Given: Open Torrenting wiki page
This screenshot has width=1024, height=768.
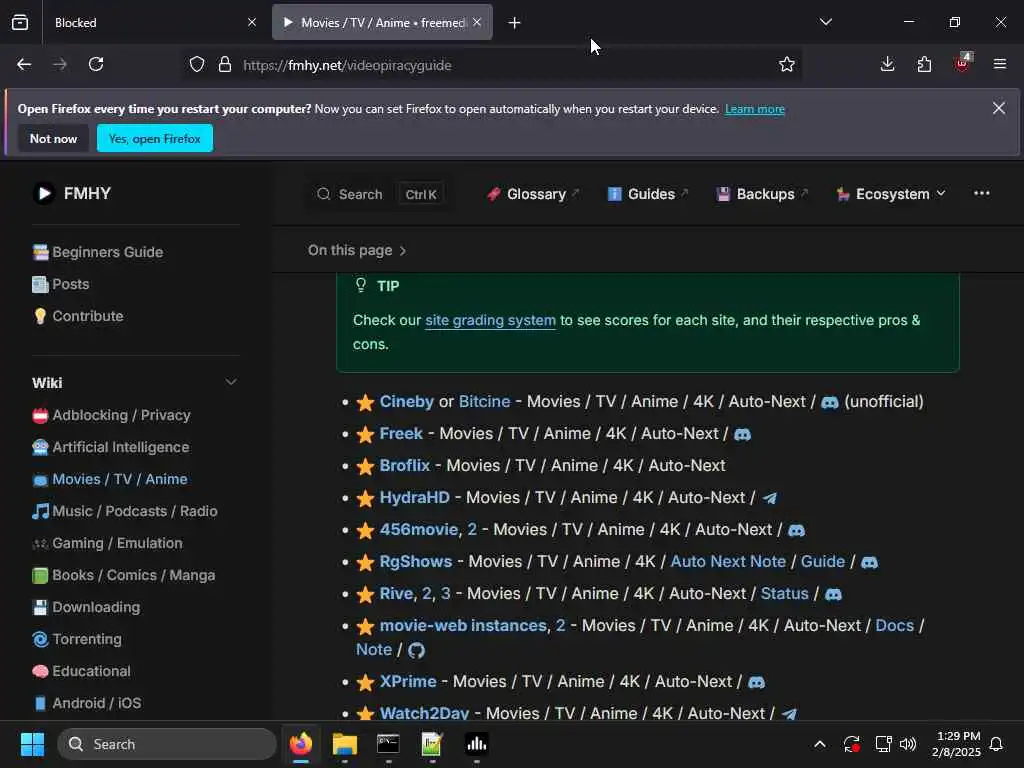Looking at the screenshot, I should [77, 639].
